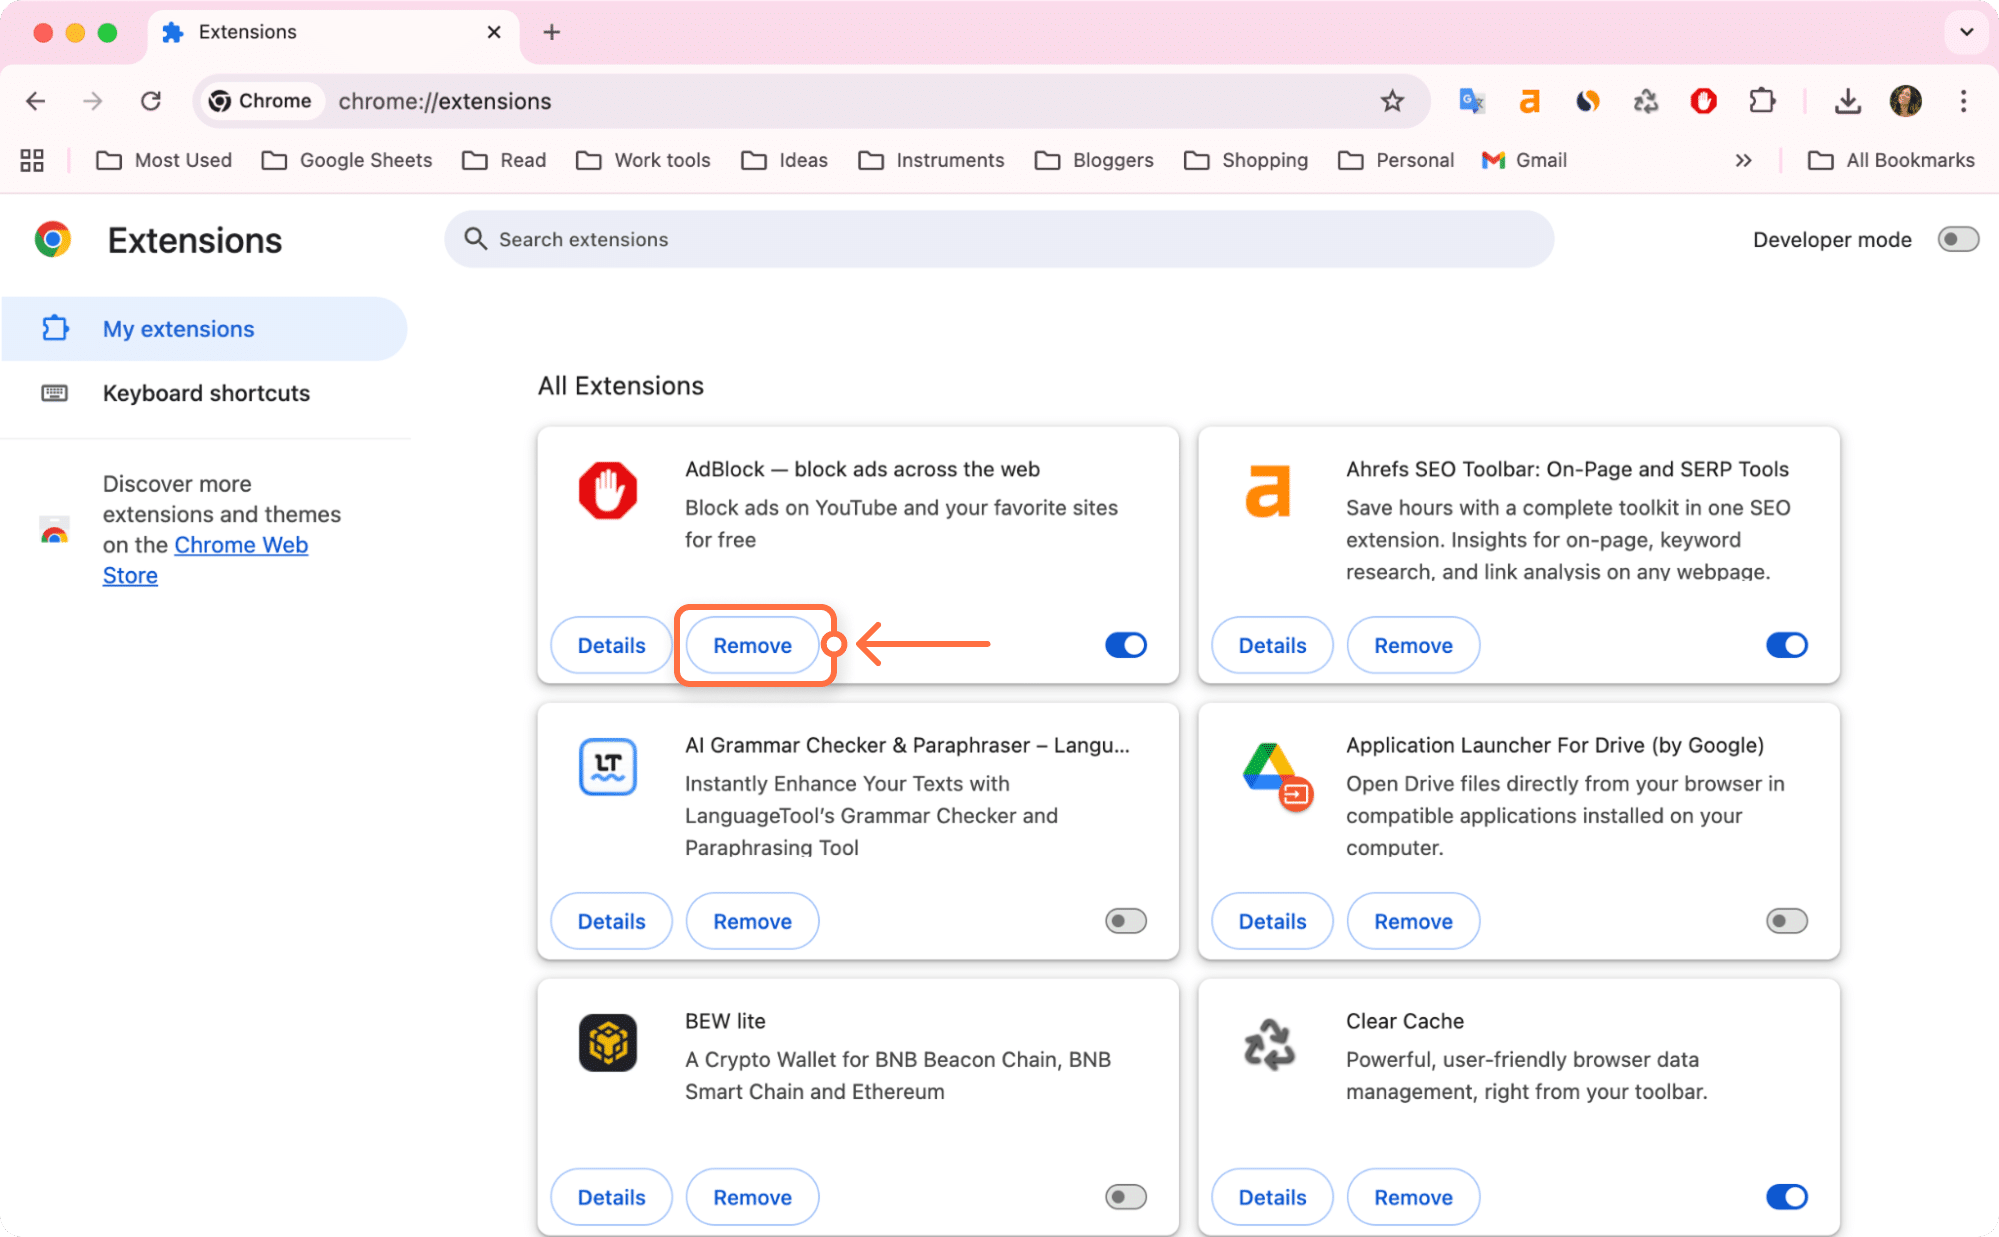Image resolution: width=1999 pixels, height=1237 pixels.
Task: Switch to Keyboard shortcuts section
Action: click(206, 393)
